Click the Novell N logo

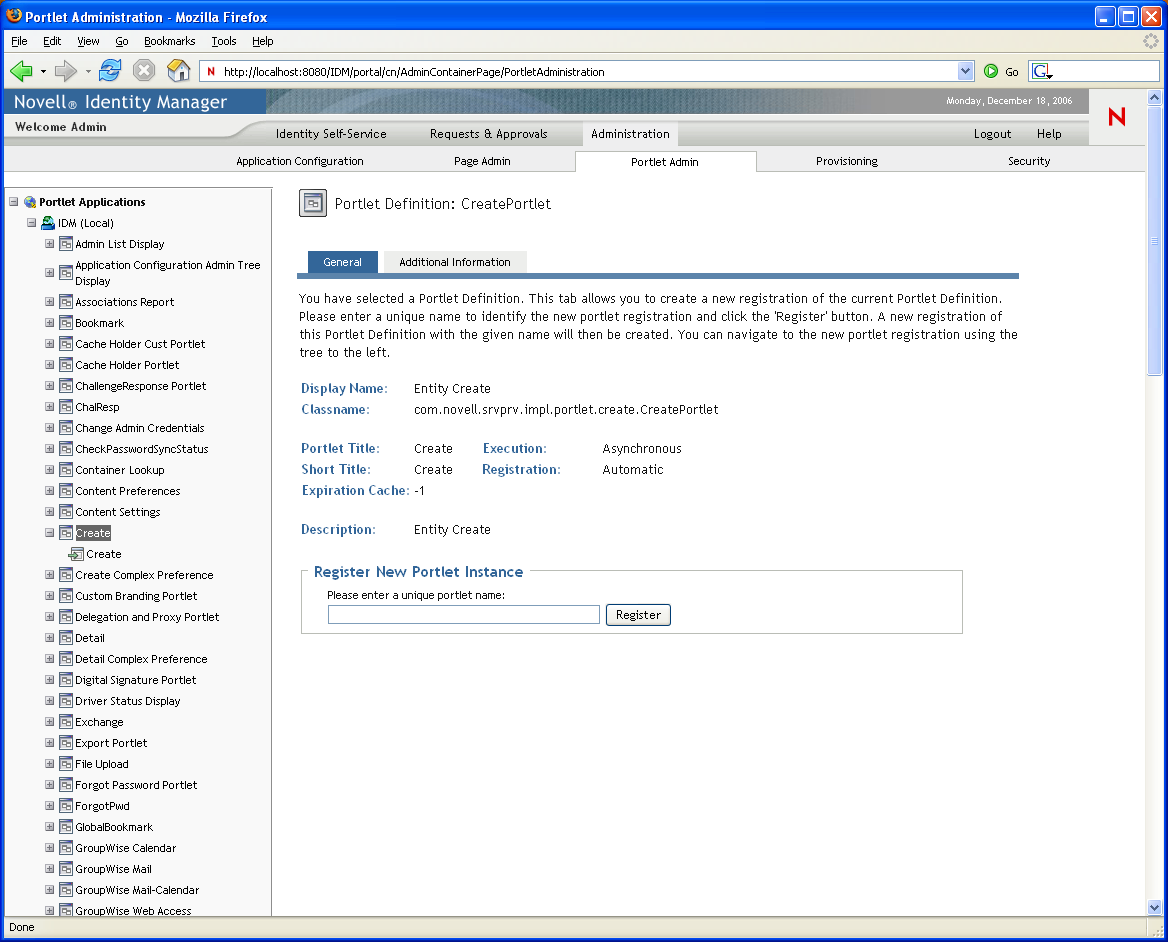pos(1117,117)
